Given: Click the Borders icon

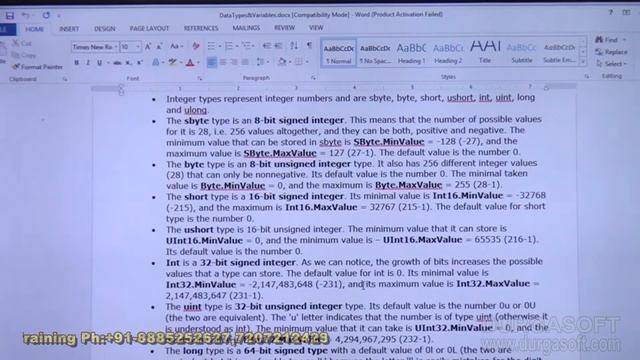Looking at the screenshot, I should coord(299,62).
